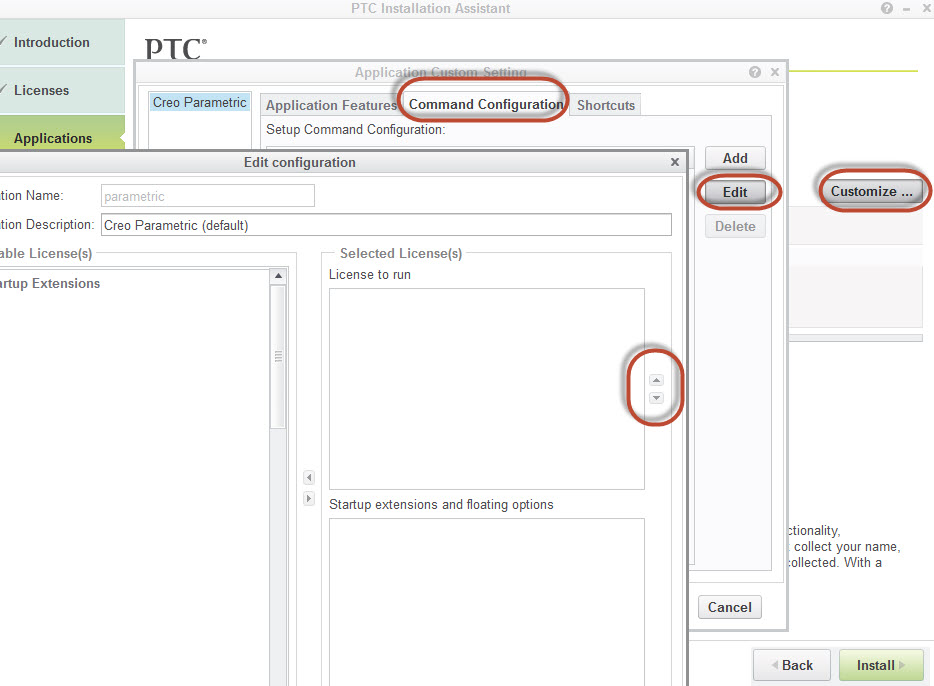This screenshot has width=934, height=686.
Task: Click the green Install button
Action: (x=881, y=665)
